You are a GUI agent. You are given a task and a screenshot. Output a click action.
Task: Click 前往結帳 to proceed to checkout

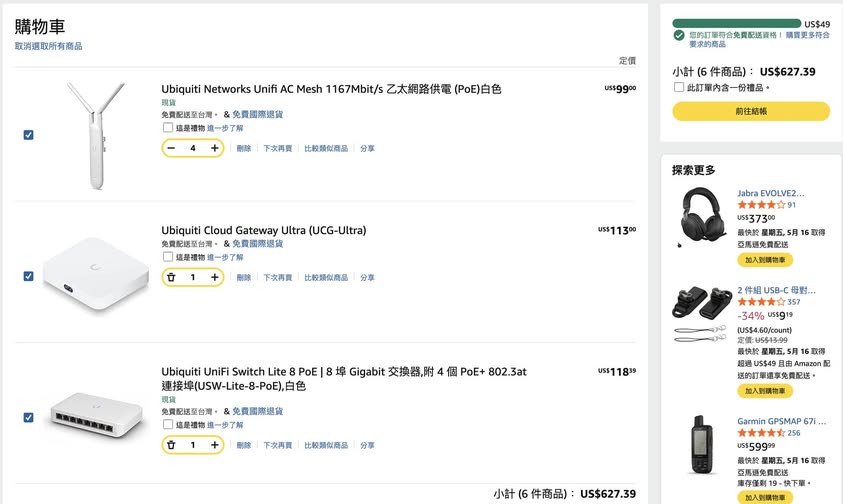[750, 111]
